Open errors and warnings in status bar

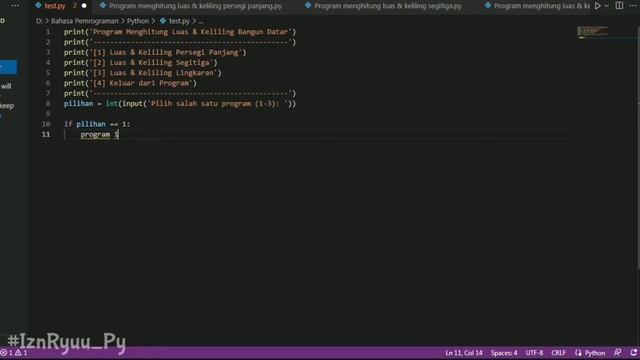coord(14,353)
